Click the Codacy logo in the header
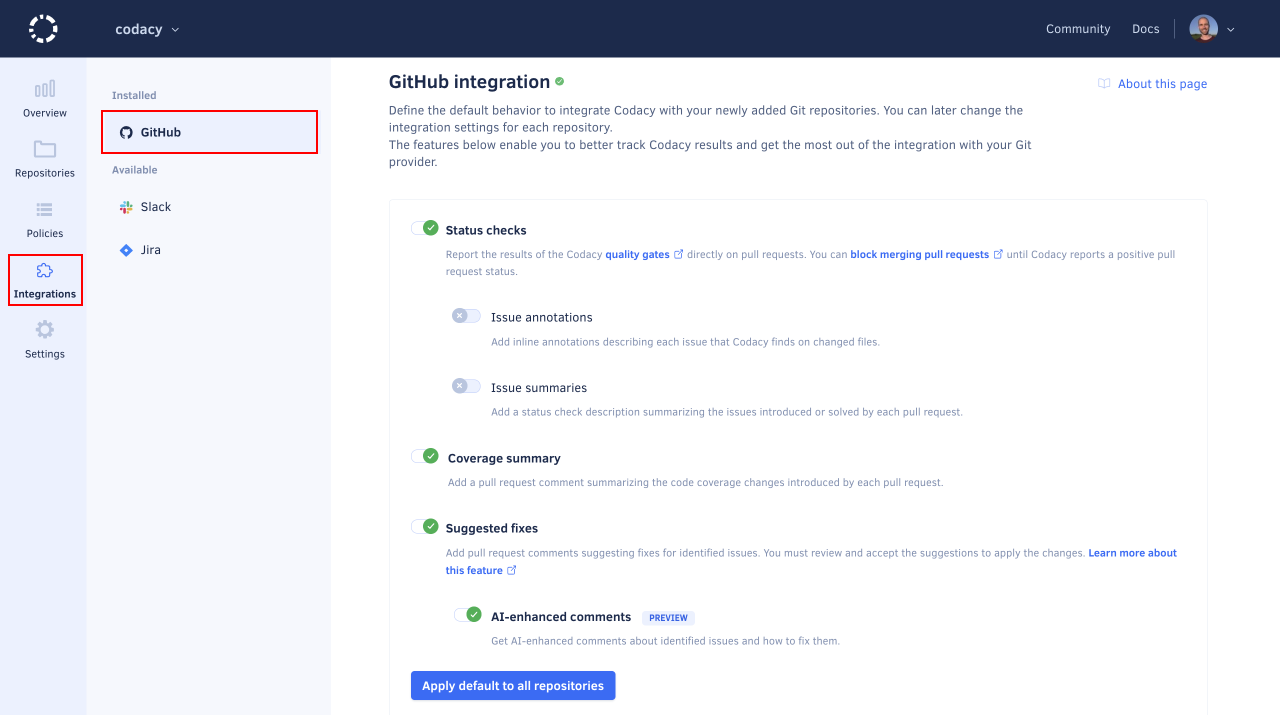 coord(43,29)
